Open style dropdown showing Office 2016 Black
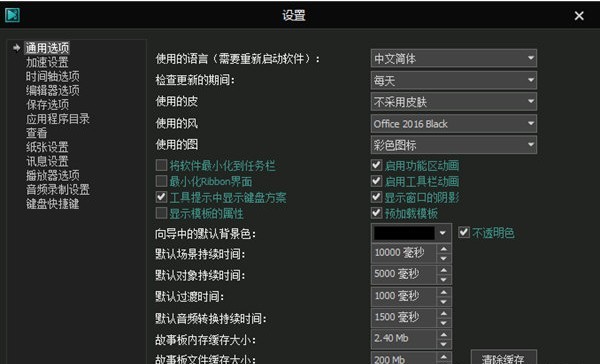 (454, 124)
